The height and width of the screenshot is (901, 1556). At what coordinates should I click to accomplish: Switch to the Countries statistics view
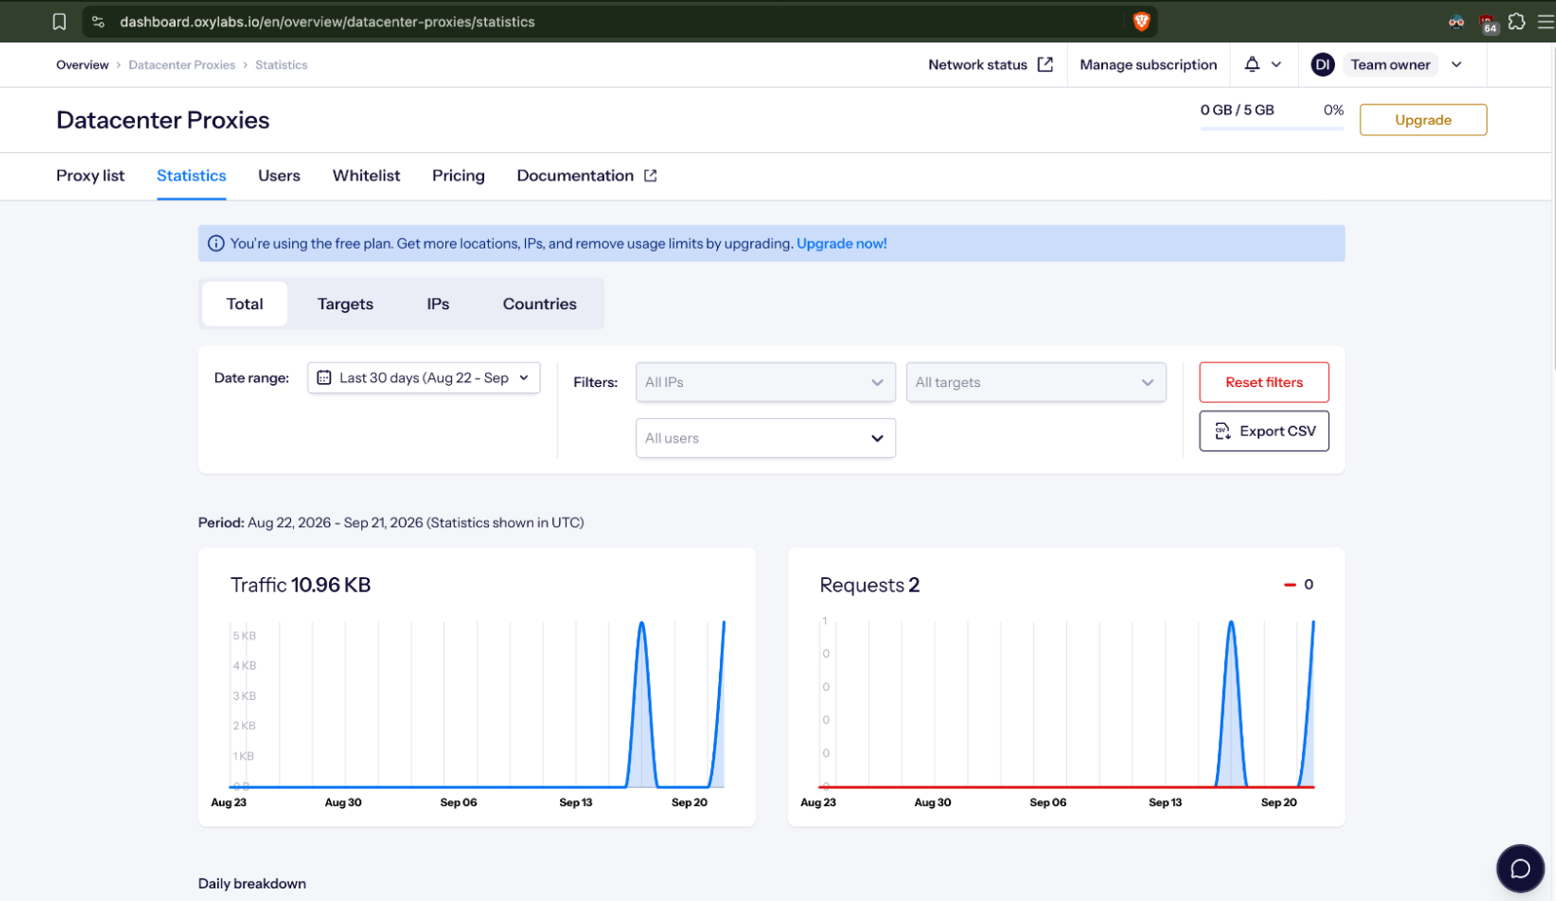[539, 304]
